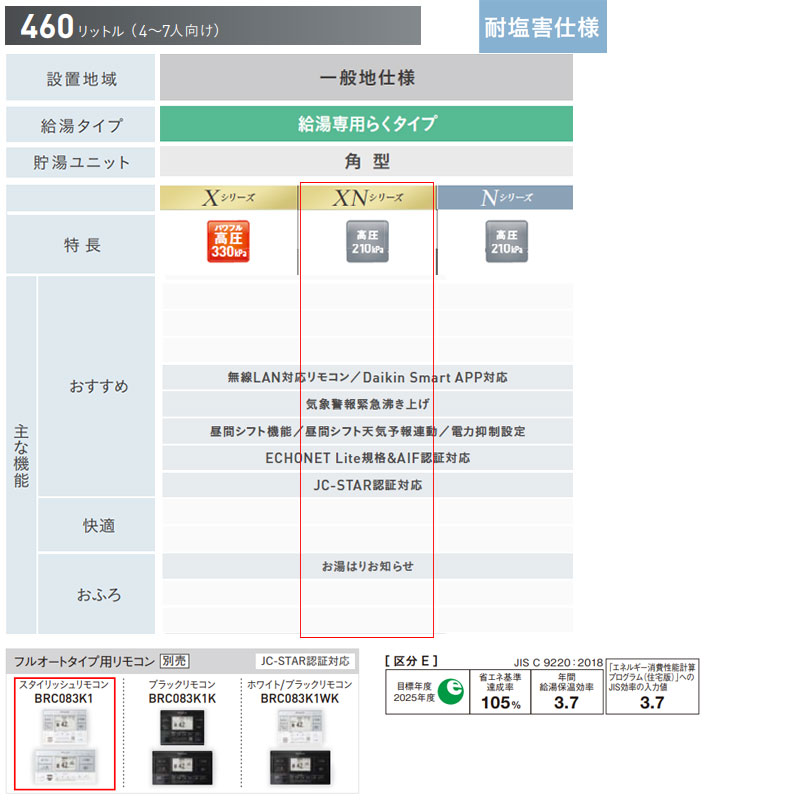The width and height of the screenshot is (800, 800).
Task: Select the N シリーズ header tab
Action: [x=506, y=197]
